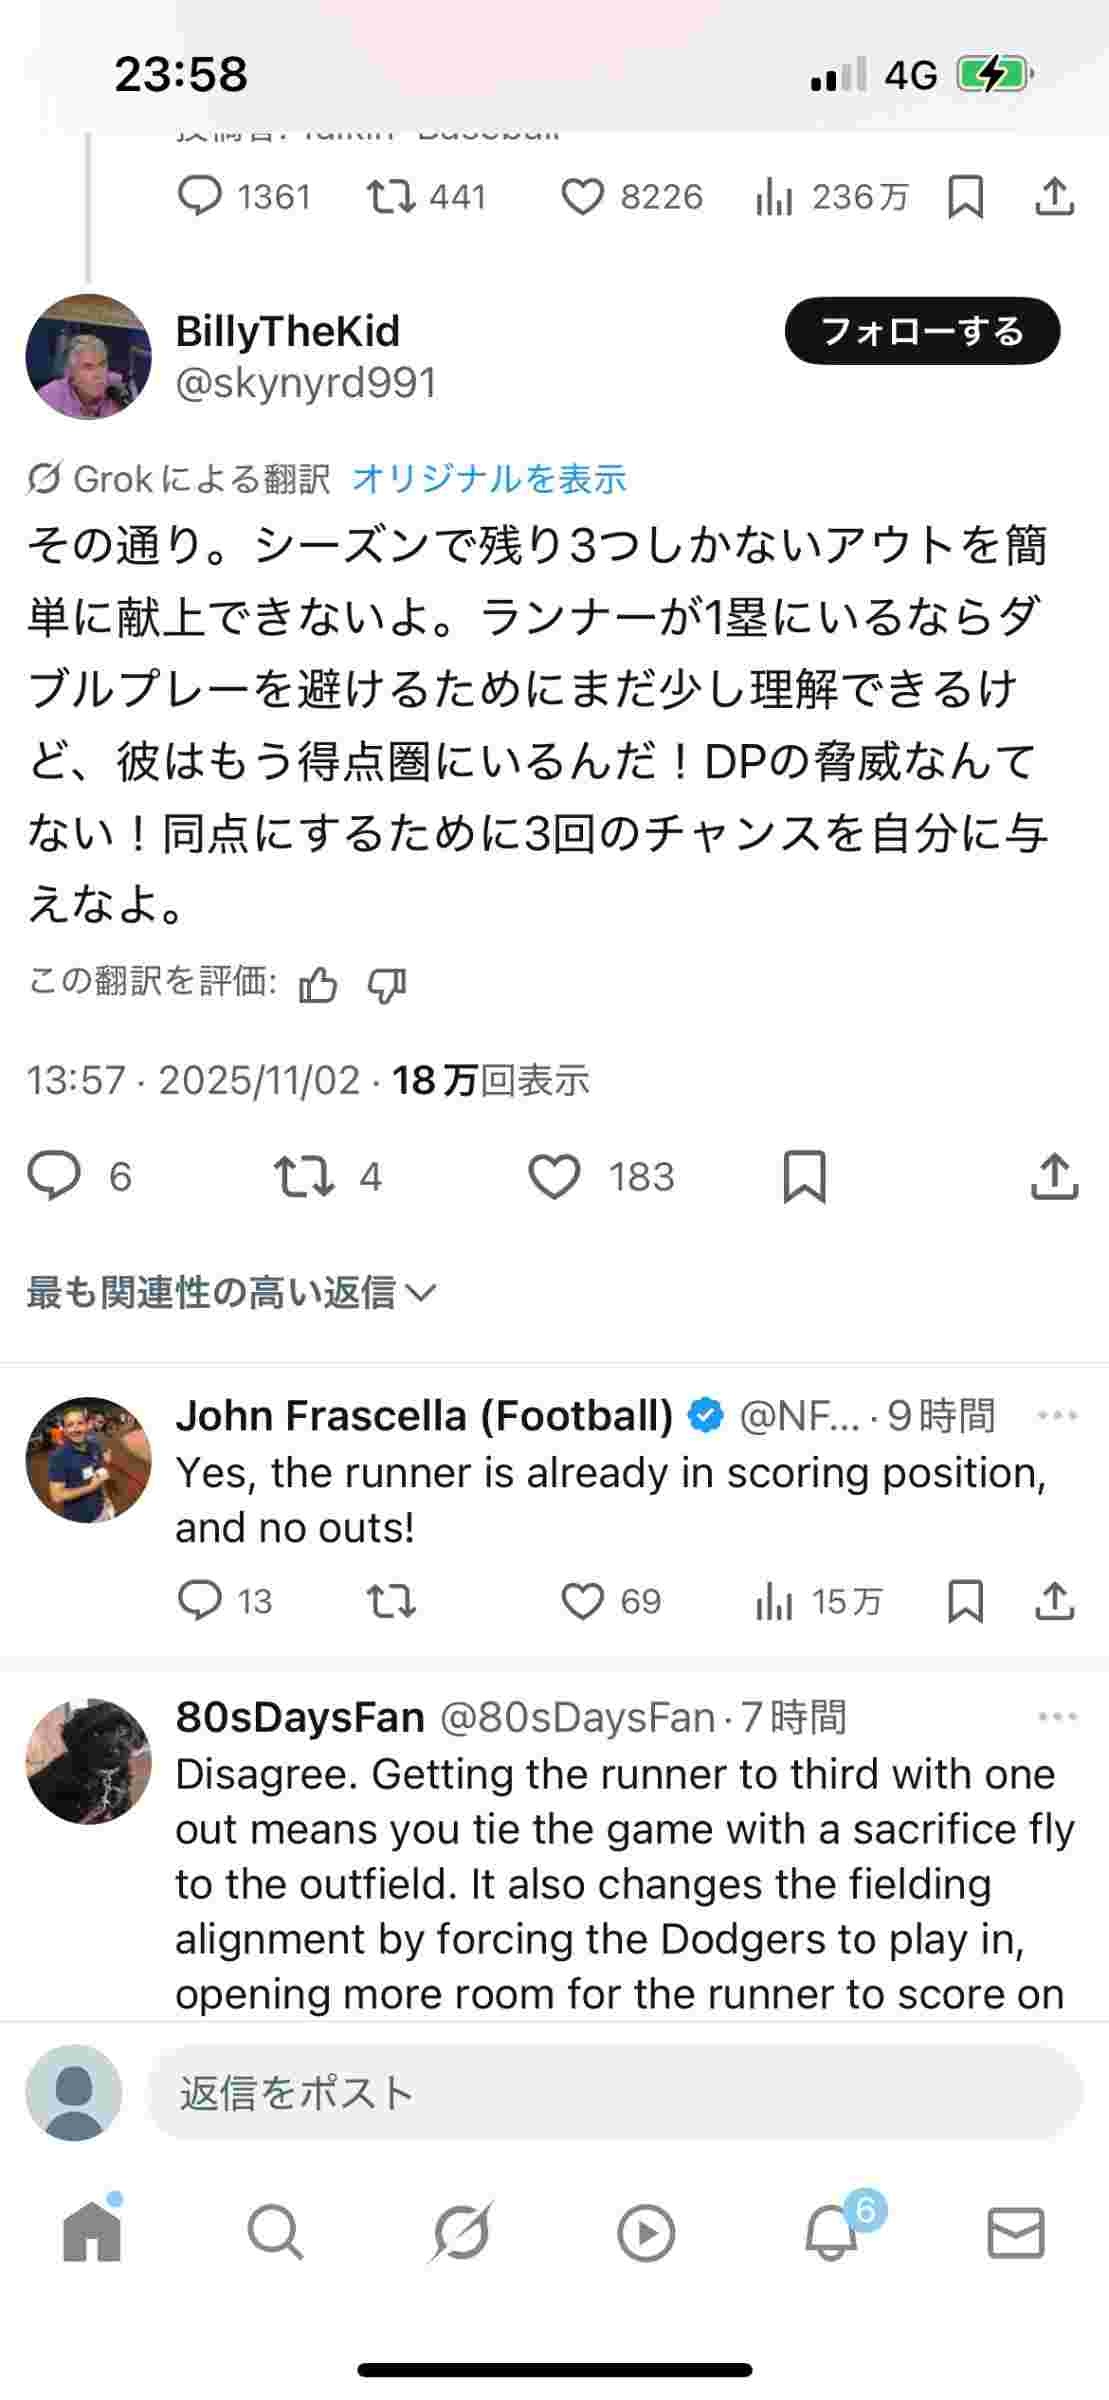Reply to the BillyTheKid post

(x=54, y=1176)
